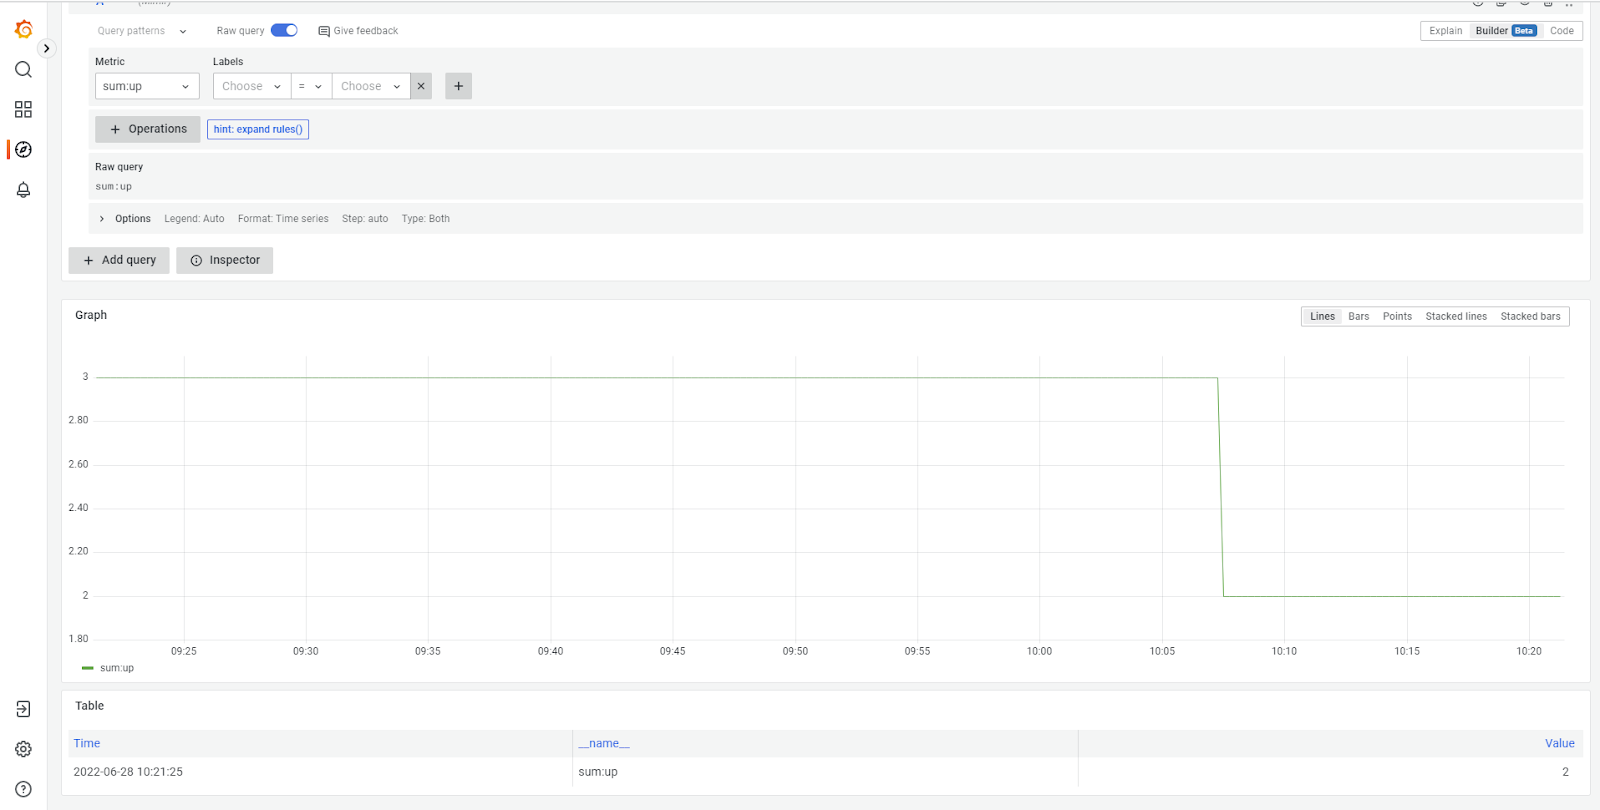
Task: Remove the label filter with X
Action: click(421, 86)
